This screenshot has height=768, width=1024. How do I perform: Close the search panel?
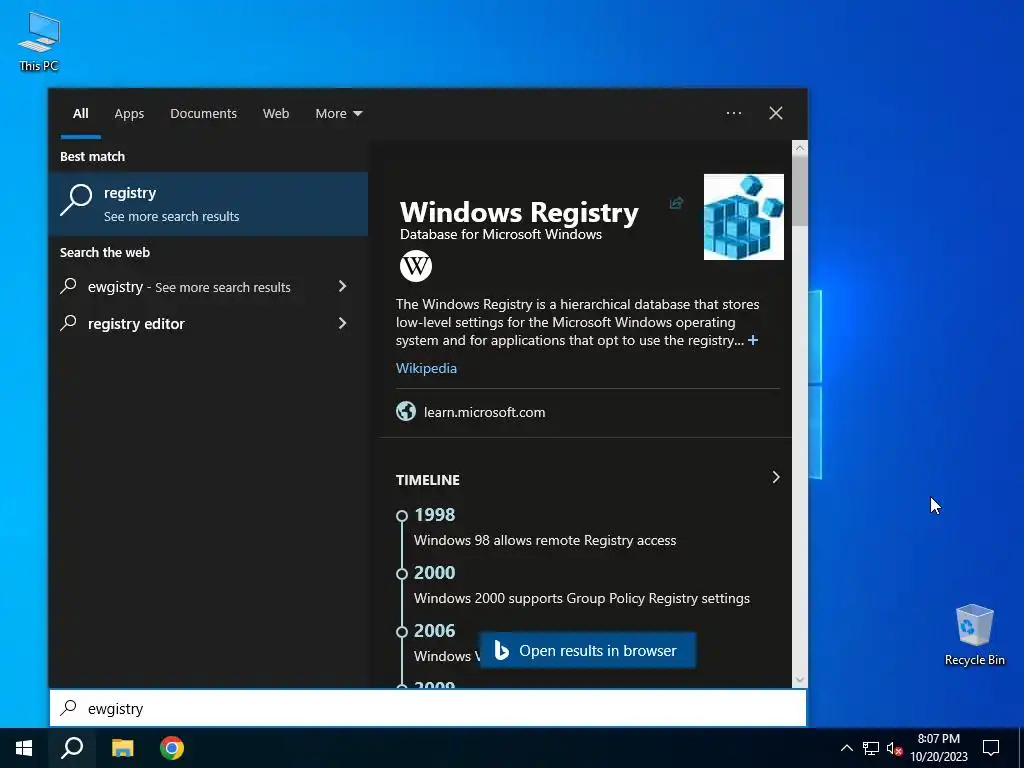pyautogui.click(x=776, y=113)
